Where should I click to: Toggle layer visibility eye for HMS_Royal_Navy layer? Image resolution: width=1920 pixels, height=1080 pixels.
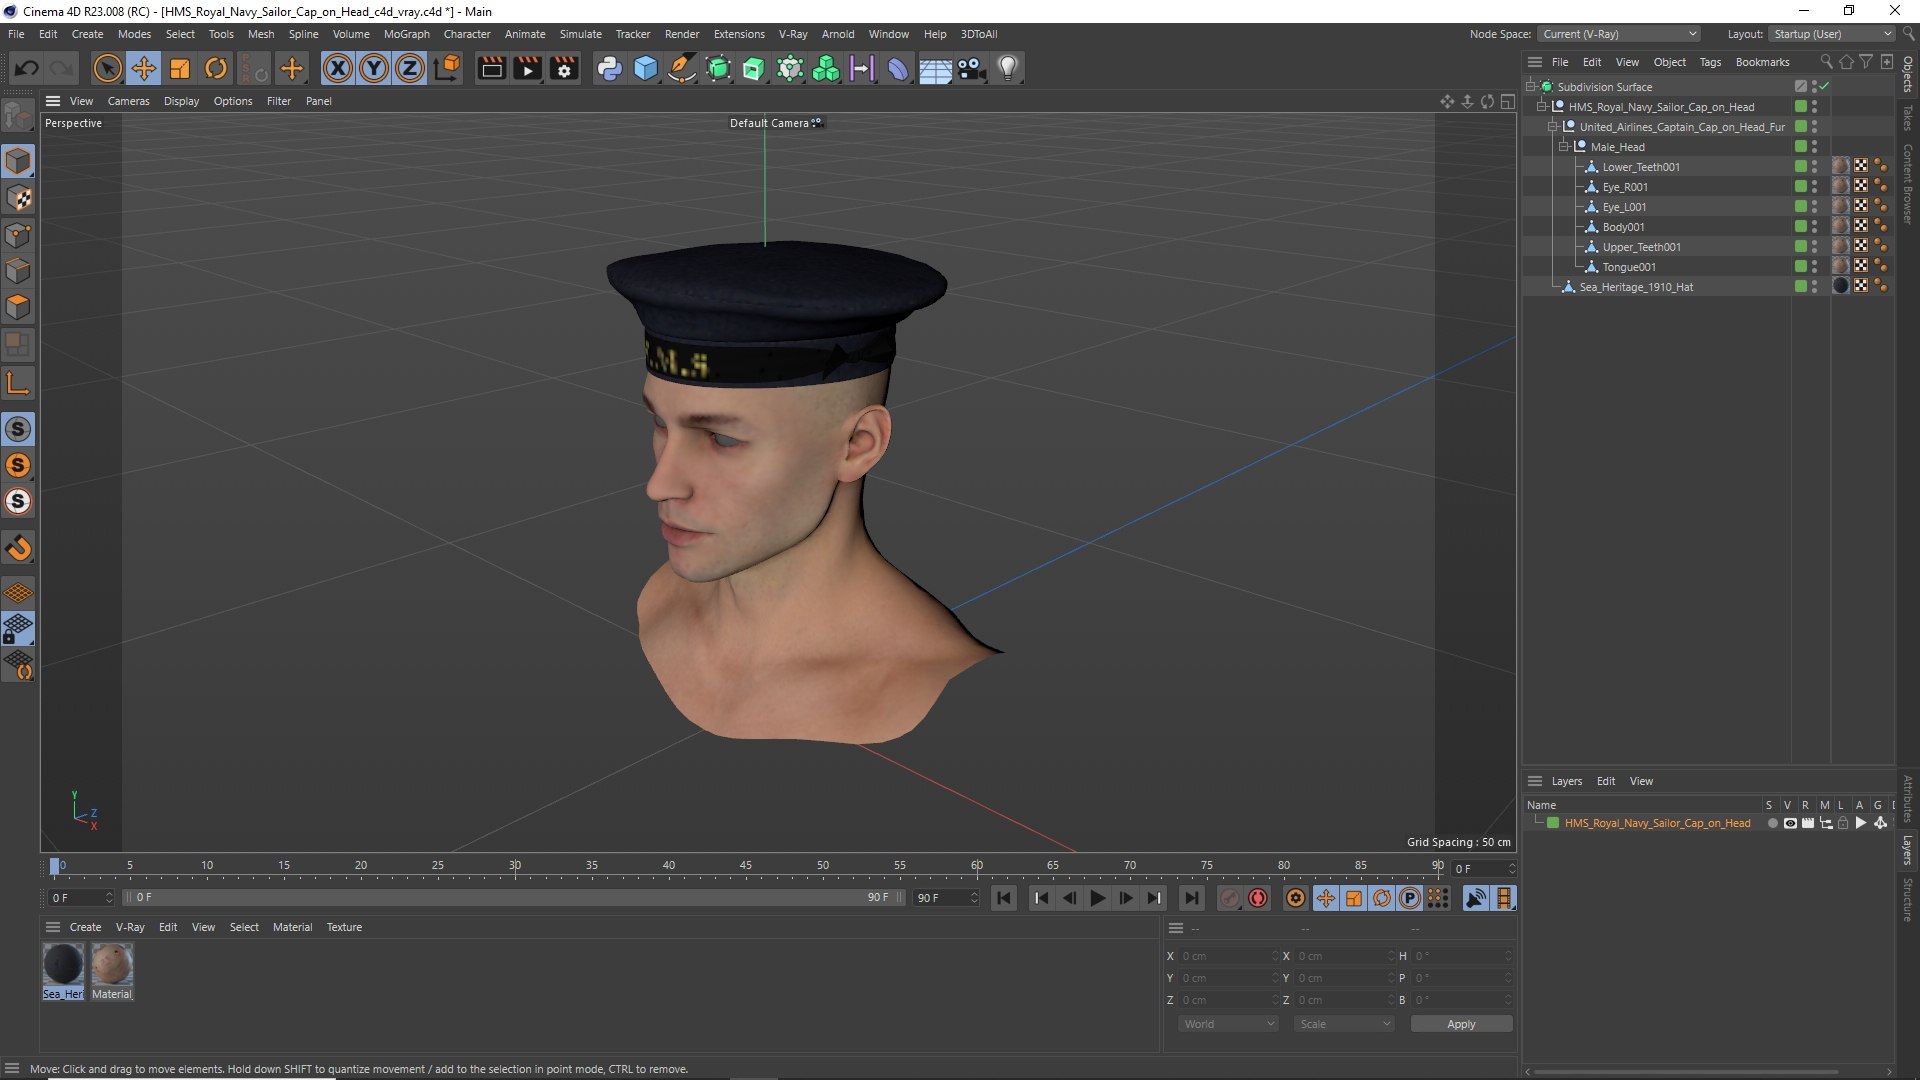click(1790, 823)
